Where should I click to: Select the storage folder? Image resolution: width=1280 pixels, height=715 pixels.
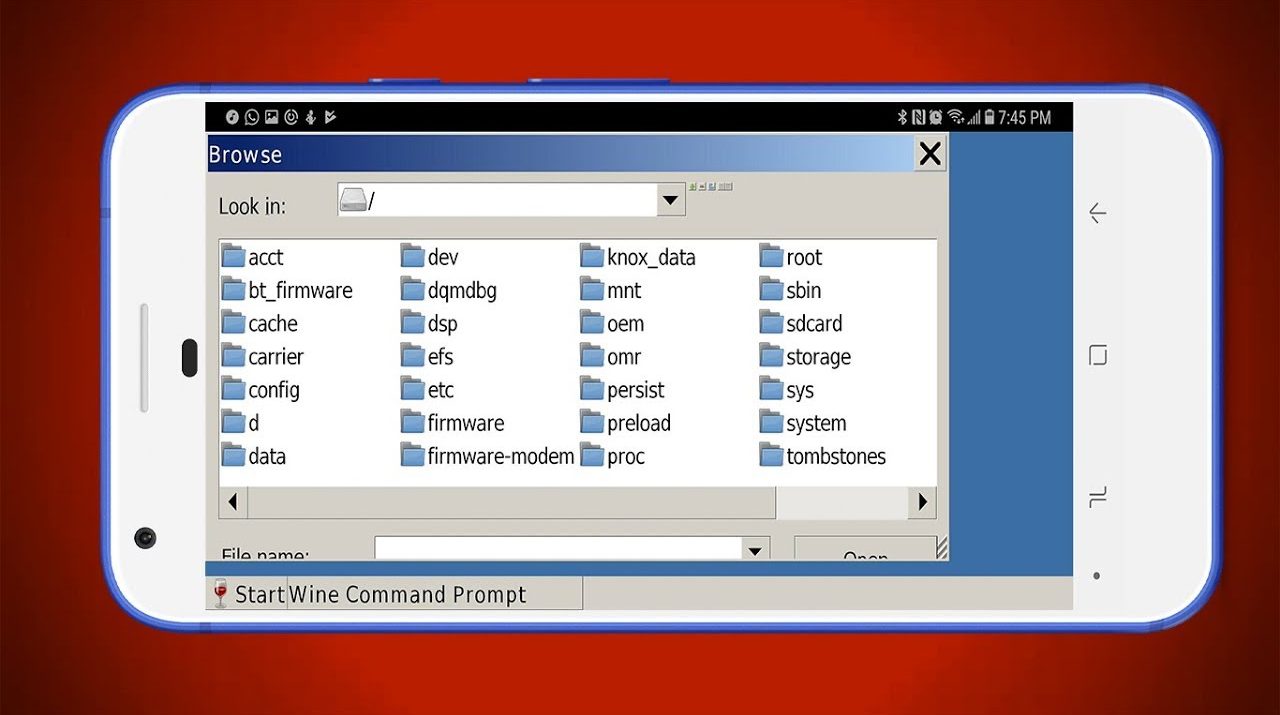coord(817,357)
